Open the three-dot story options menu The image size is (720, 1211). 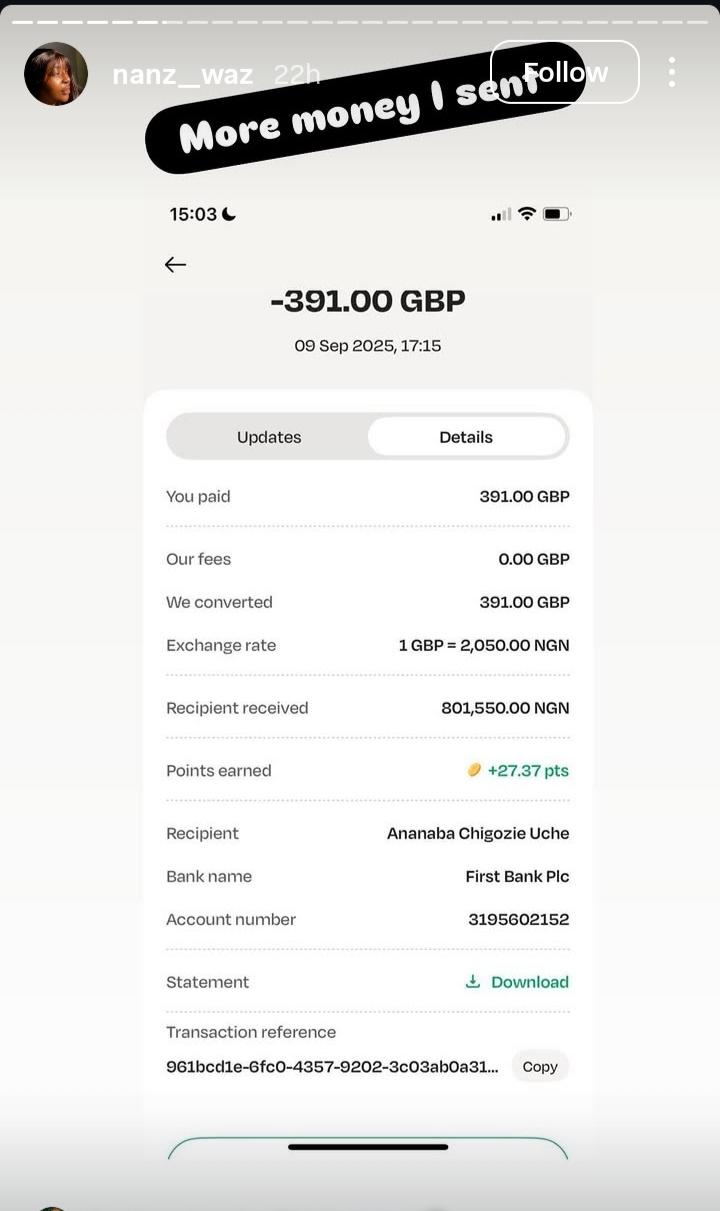pos(672,72)
